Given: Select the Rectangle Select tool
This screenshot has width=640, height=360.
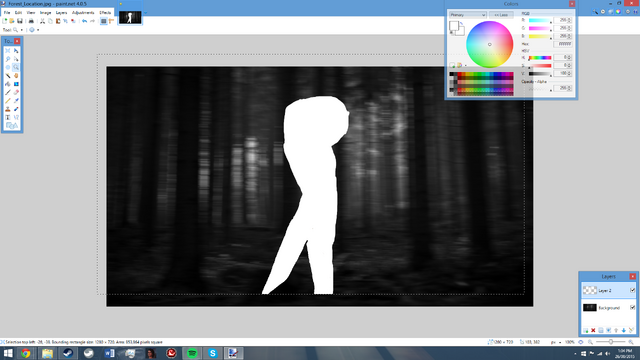Looking at the screenshot, I should [x=8, y=51].
